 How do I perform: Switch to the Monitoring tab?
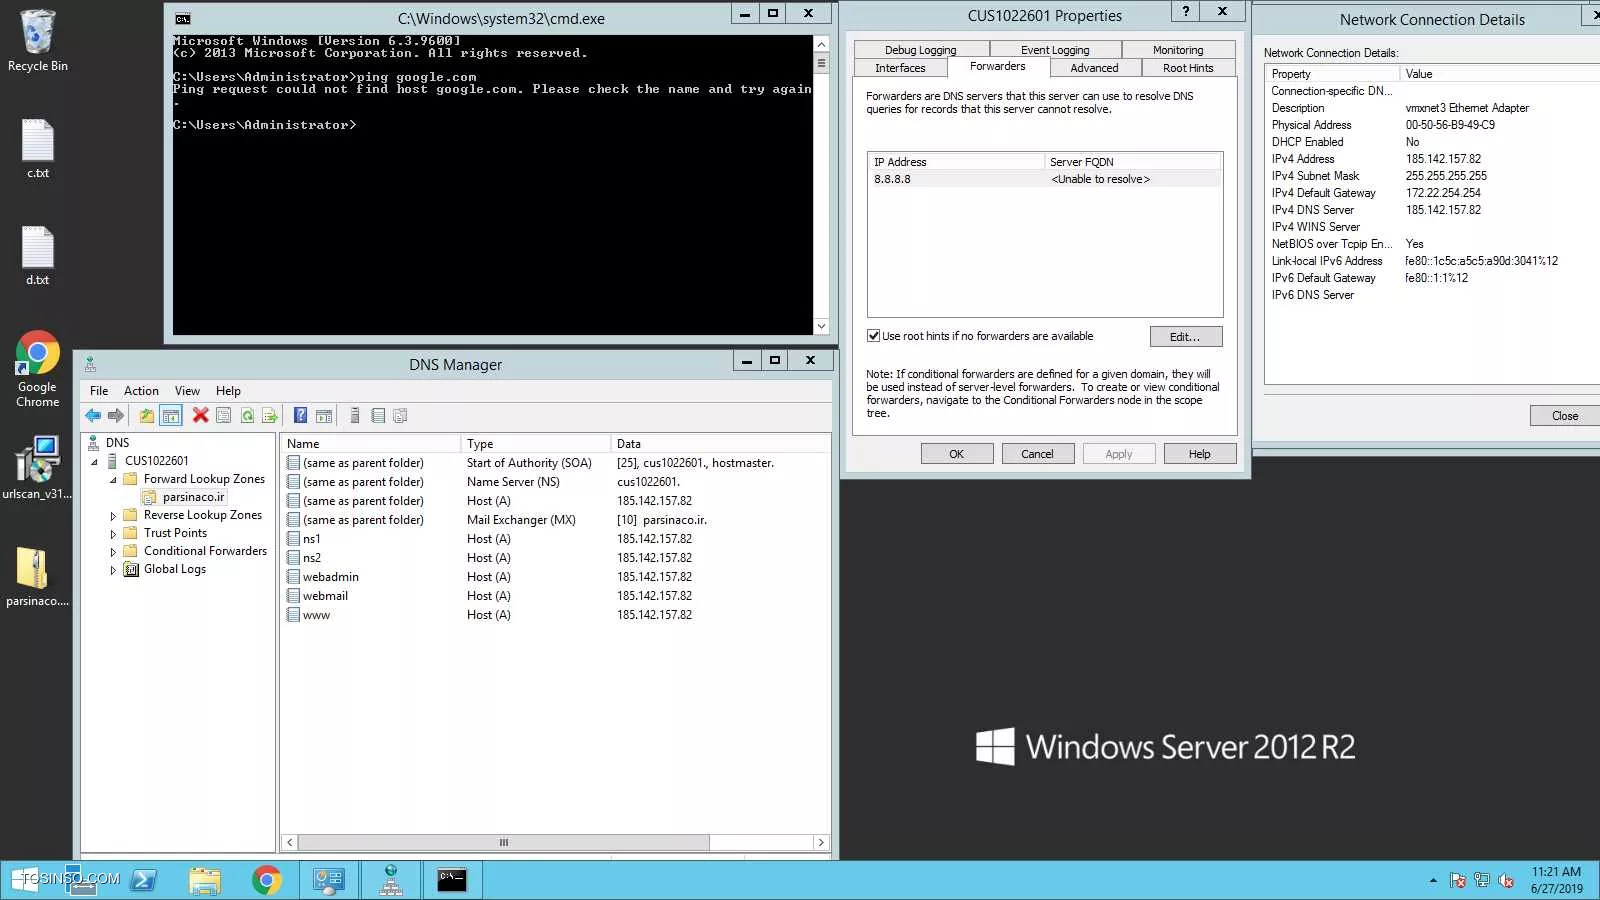1178,50
